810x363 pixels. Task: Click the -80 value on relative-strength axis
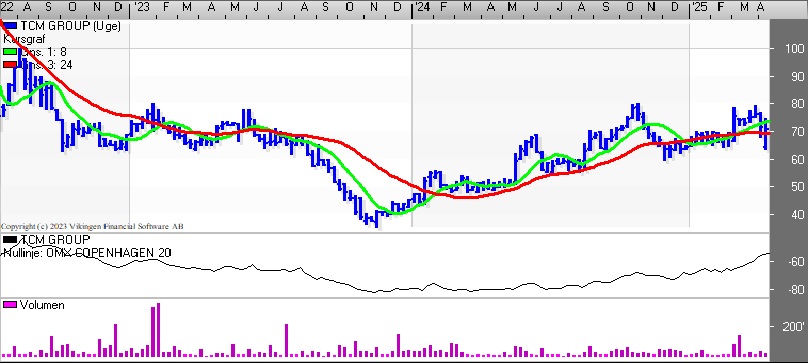point(796,289)
